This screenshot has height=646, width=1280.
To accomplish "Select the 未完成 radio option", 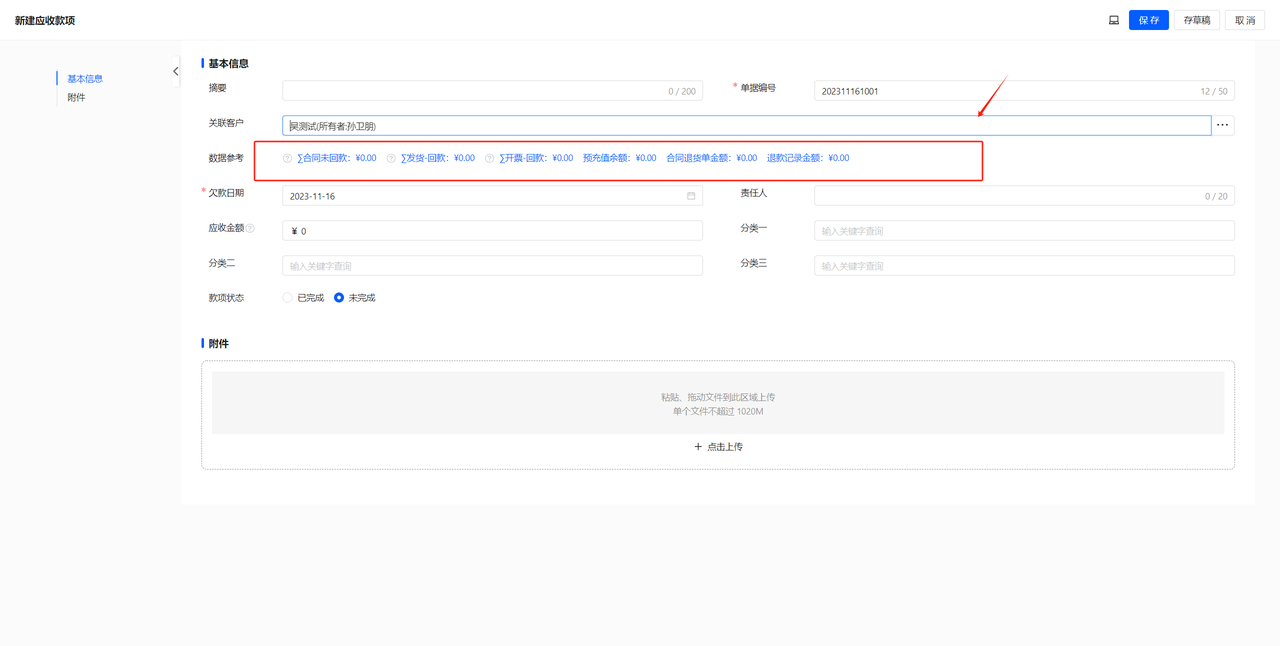I will point(339,298).
